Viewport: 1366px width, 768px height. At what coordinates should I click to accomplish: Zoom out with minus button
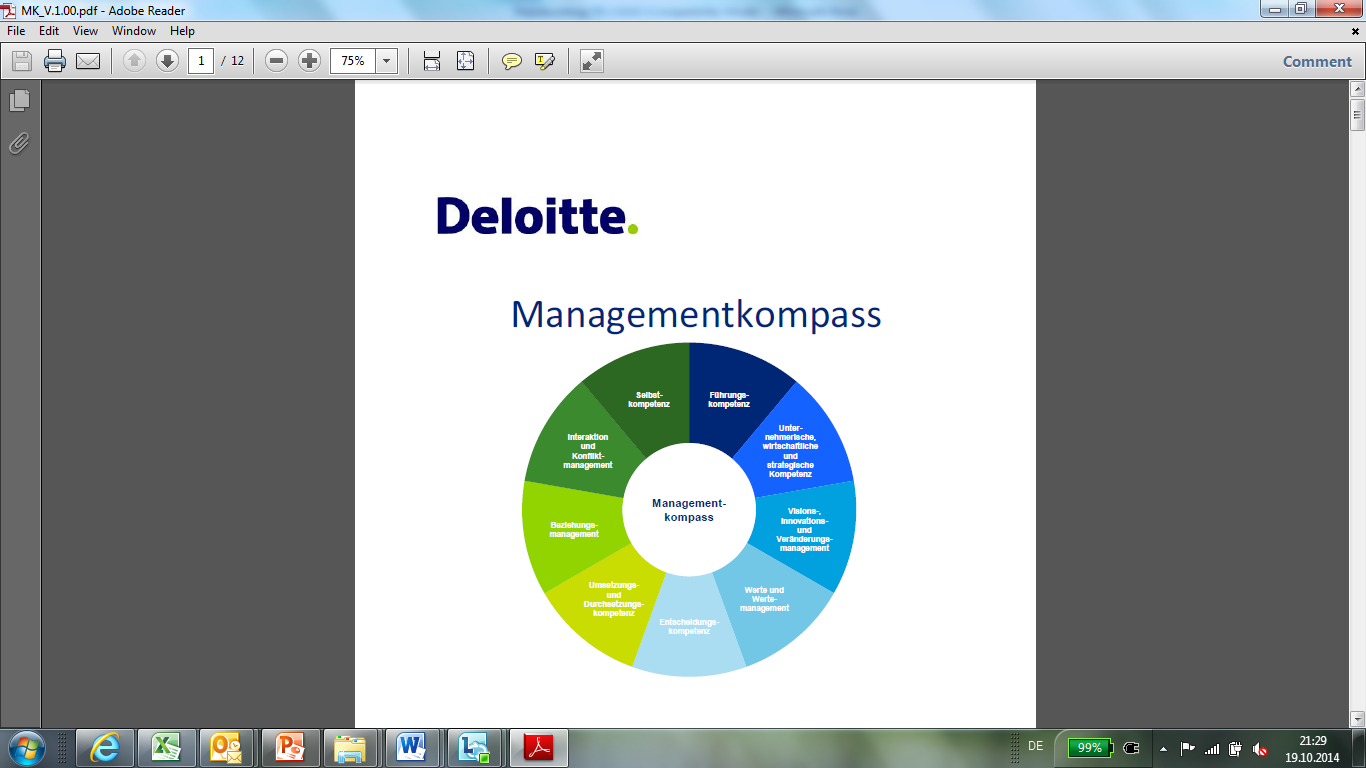(x=277, y=61)
